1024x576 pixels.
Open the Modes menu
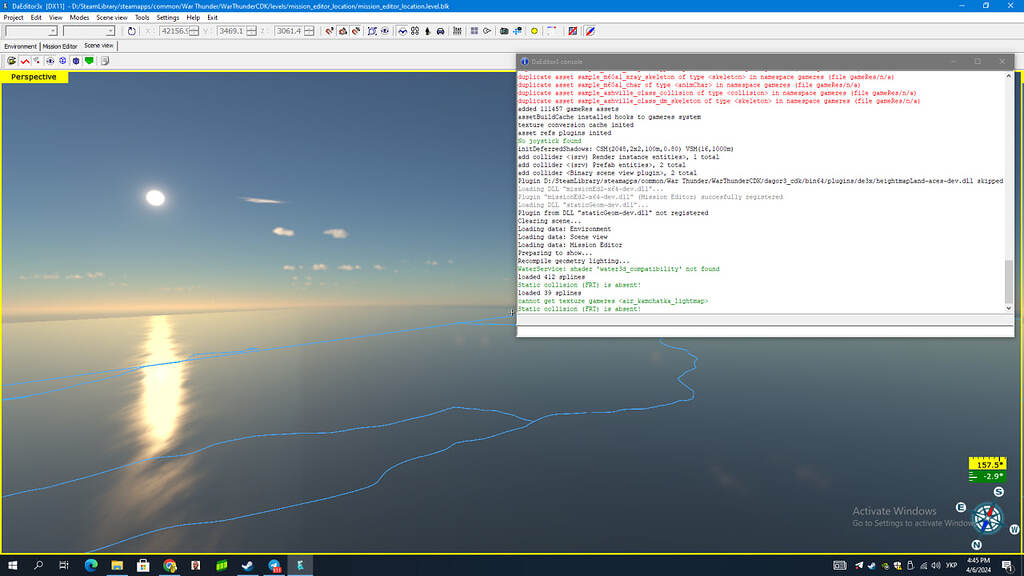click(x=79, y=18)
